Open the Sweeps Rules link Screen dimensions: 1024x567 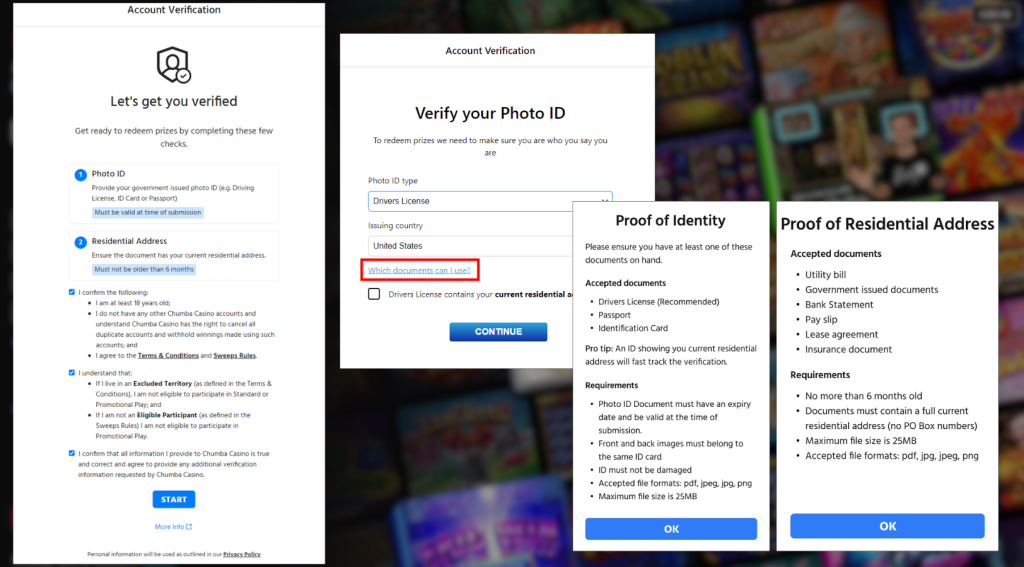235,355
